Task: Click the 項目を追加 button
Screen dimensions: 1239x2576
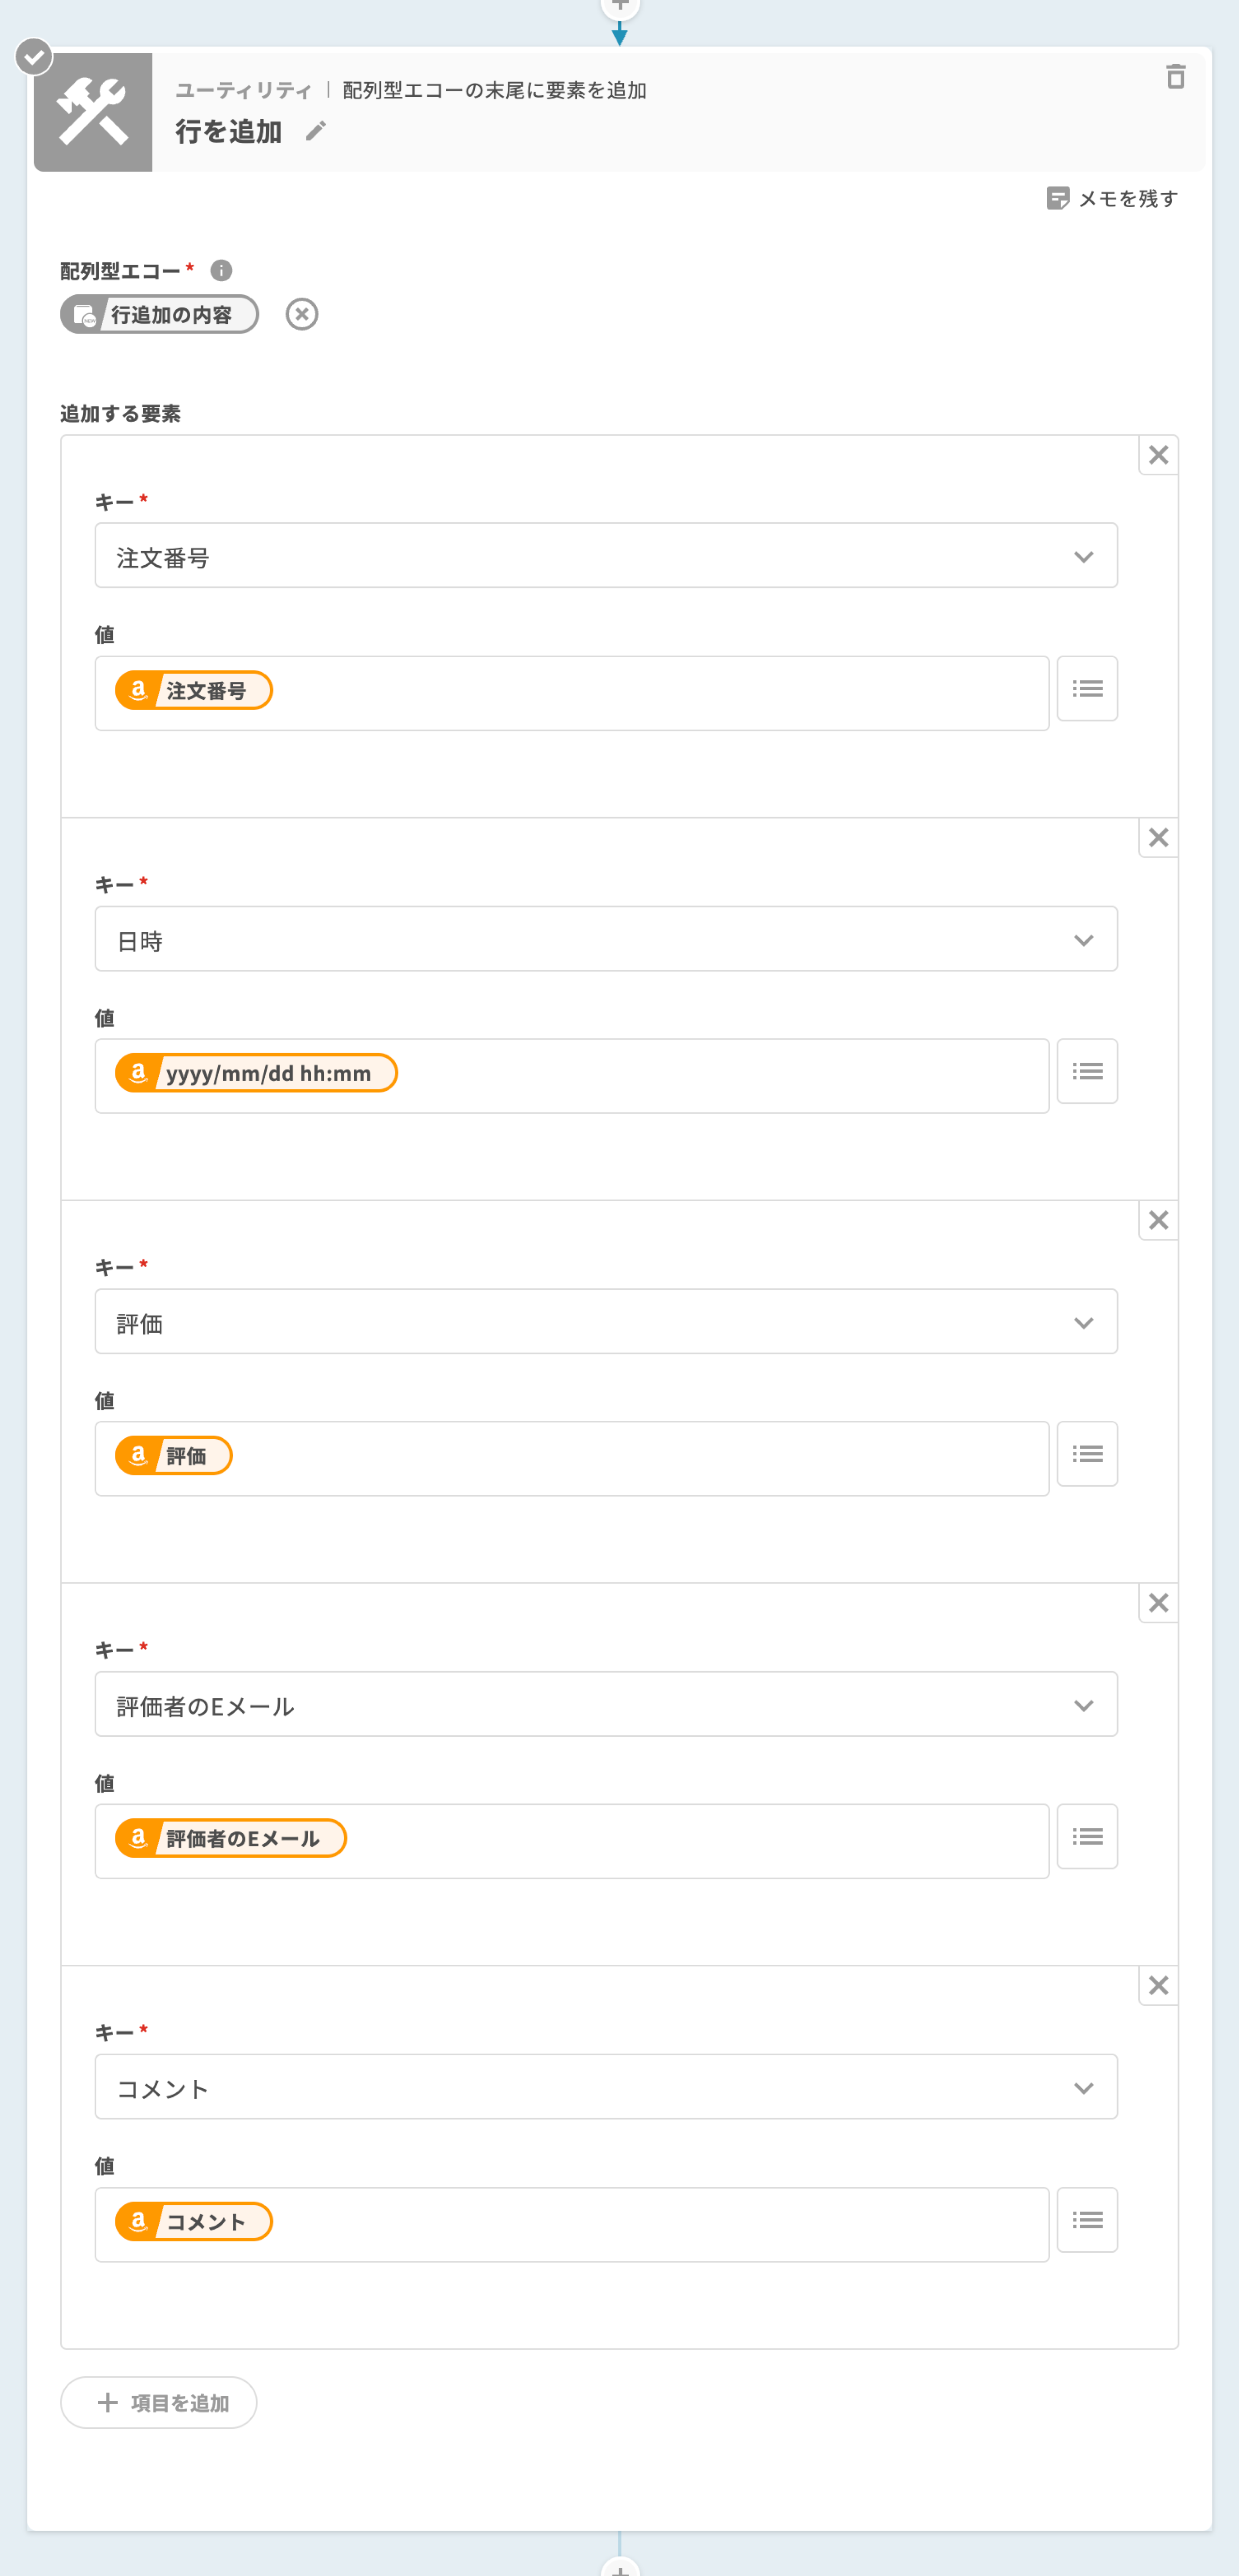Action: point(159,2402)
